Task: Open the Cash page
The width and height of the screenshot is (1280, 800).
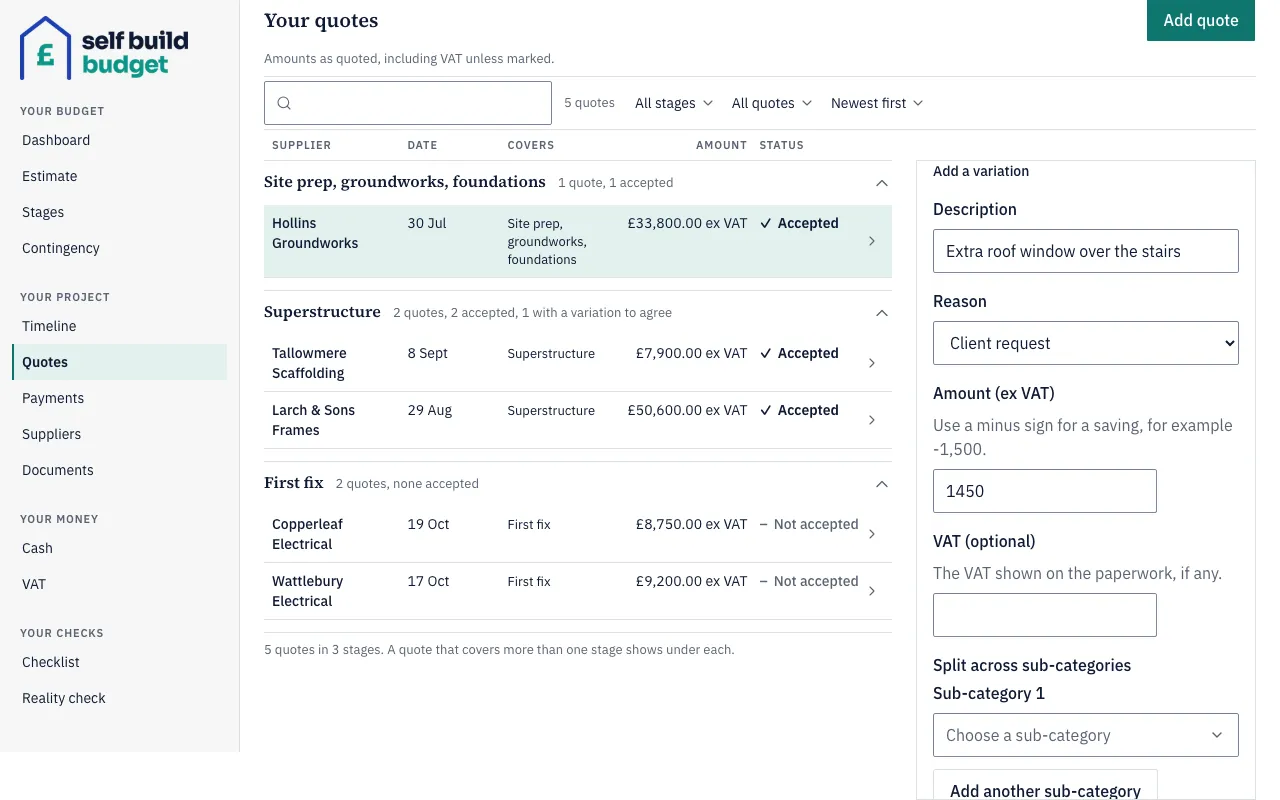Action: [x=120, y=548]
